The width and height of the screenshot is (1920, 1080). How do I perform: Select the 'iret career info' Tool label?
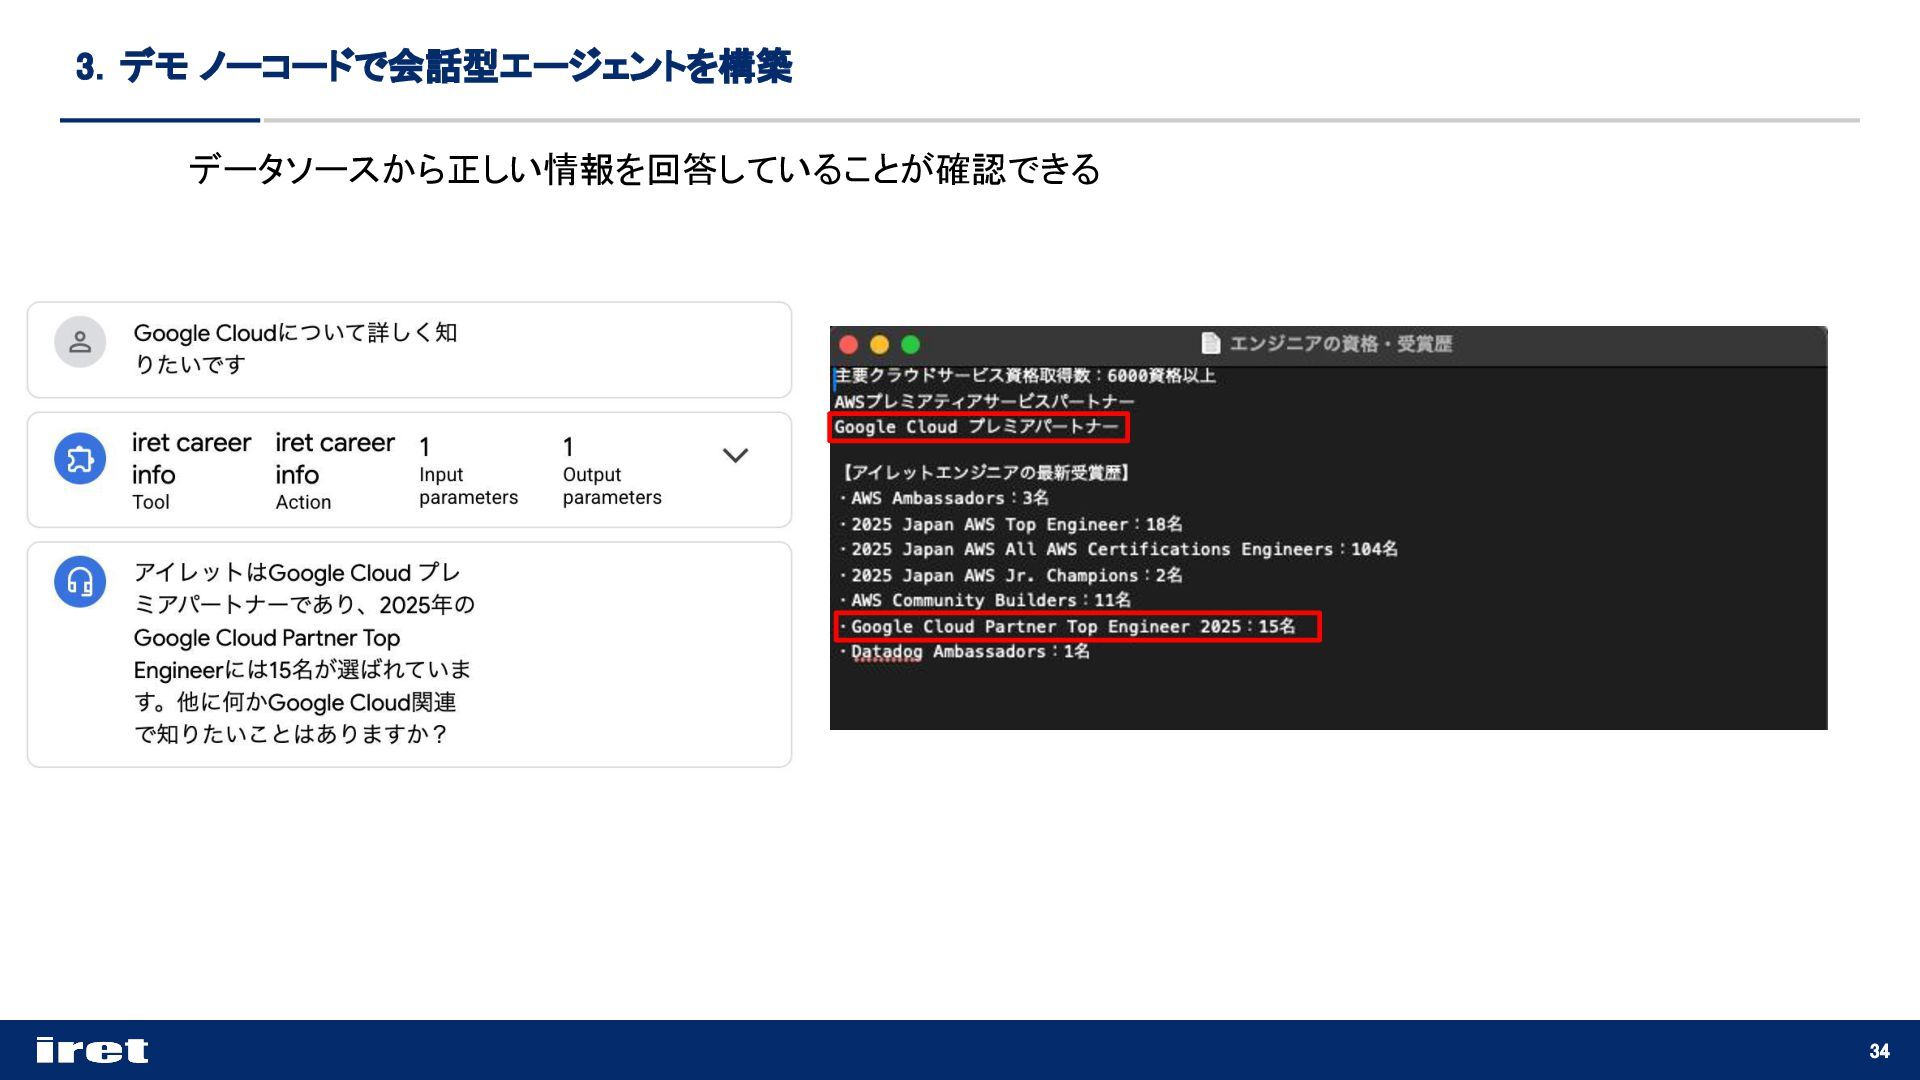(191, 471)
